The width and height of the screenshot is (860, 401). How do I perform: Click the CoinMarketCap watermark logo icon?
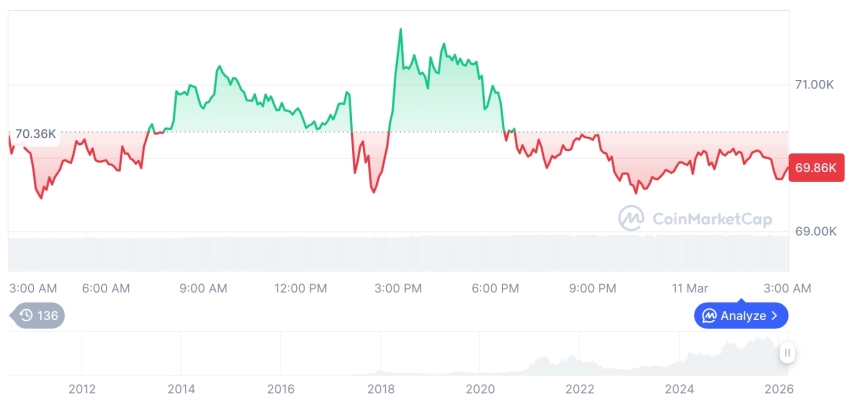(x=631, y=217)
